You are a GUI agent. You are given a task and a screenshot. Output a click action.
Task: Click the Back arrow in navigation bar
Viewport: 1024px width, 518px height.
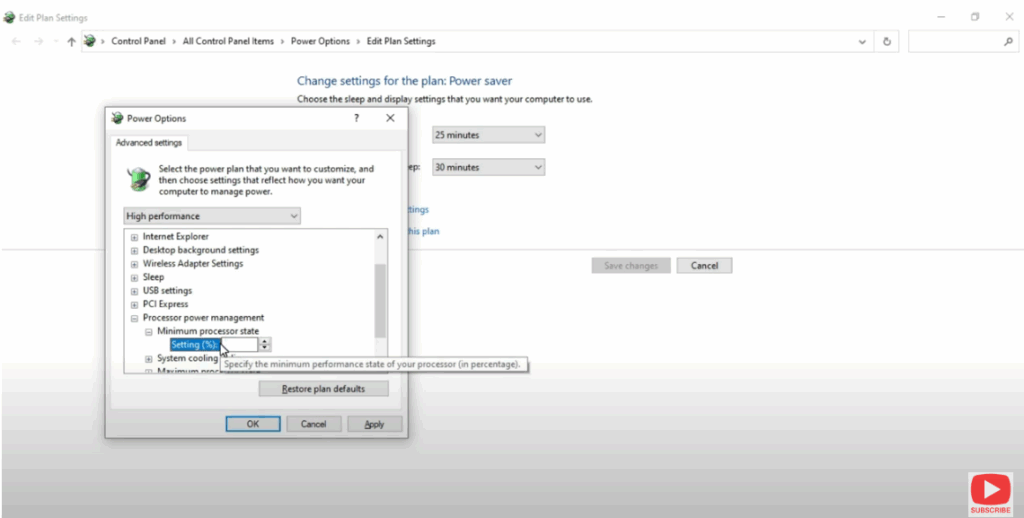(x=16, y=41)
